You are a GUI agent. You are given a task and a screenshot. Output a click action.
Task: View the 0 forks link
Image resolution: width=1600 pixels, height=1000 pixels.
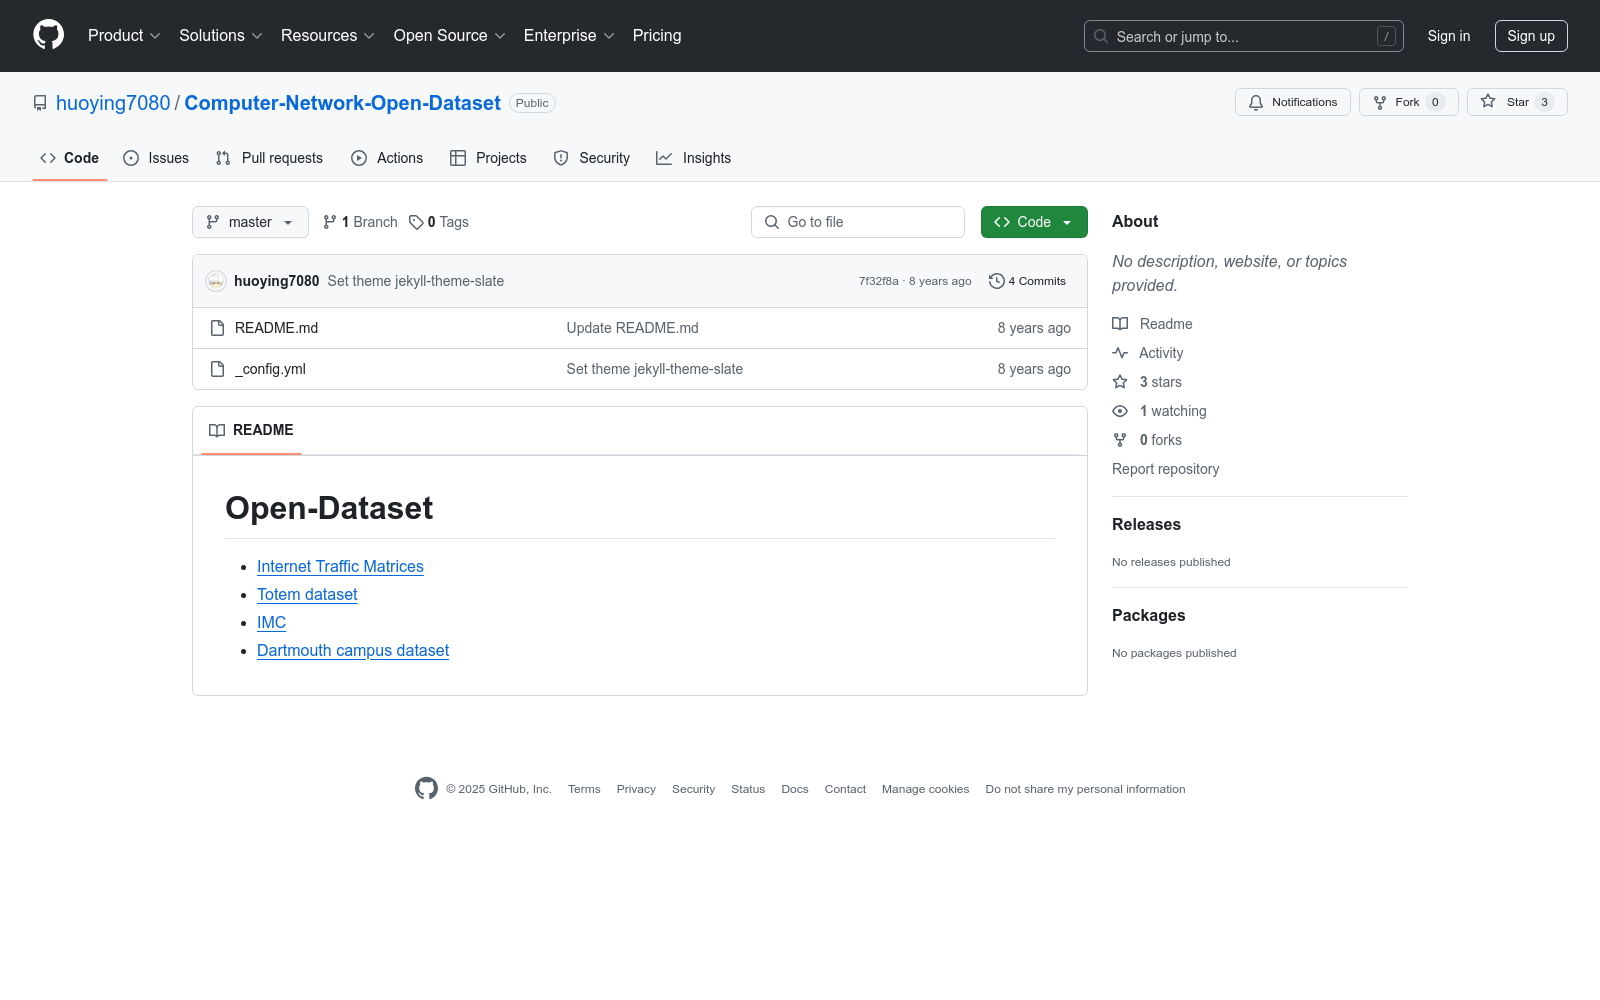(x=1147, y=440)
